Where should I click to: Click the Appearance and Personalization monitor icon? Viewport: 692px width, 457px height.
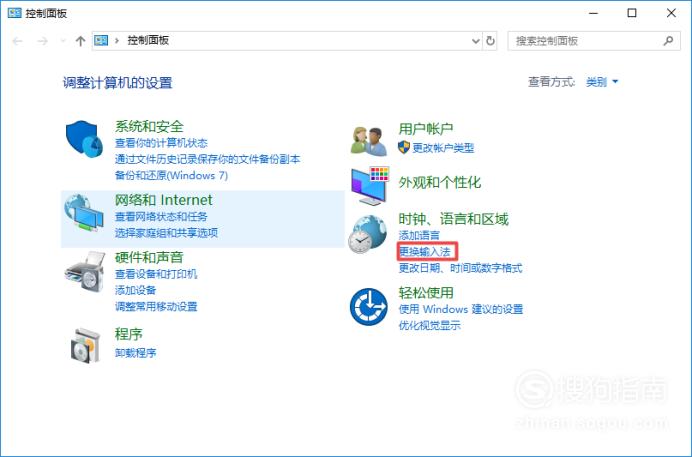[370, 186]
